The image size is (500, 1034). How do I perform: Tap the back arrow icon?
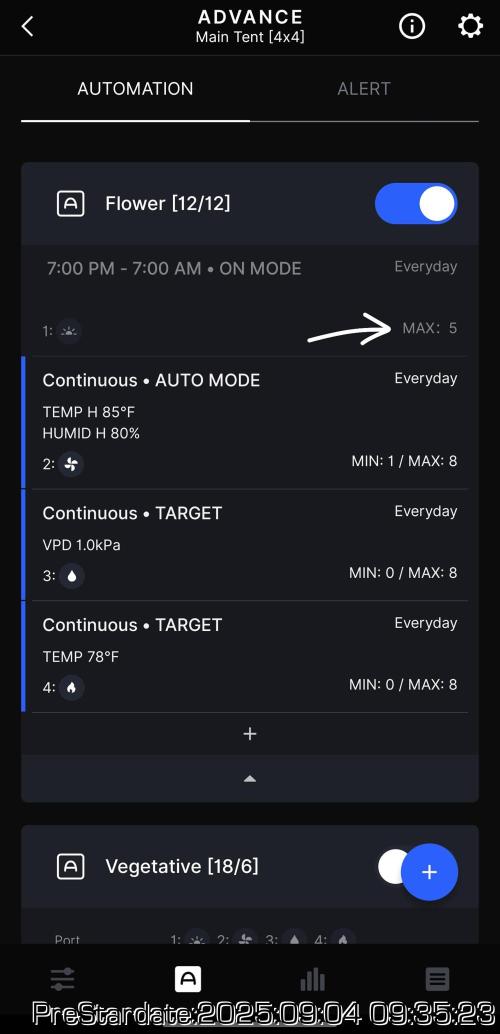coord(27,27)
